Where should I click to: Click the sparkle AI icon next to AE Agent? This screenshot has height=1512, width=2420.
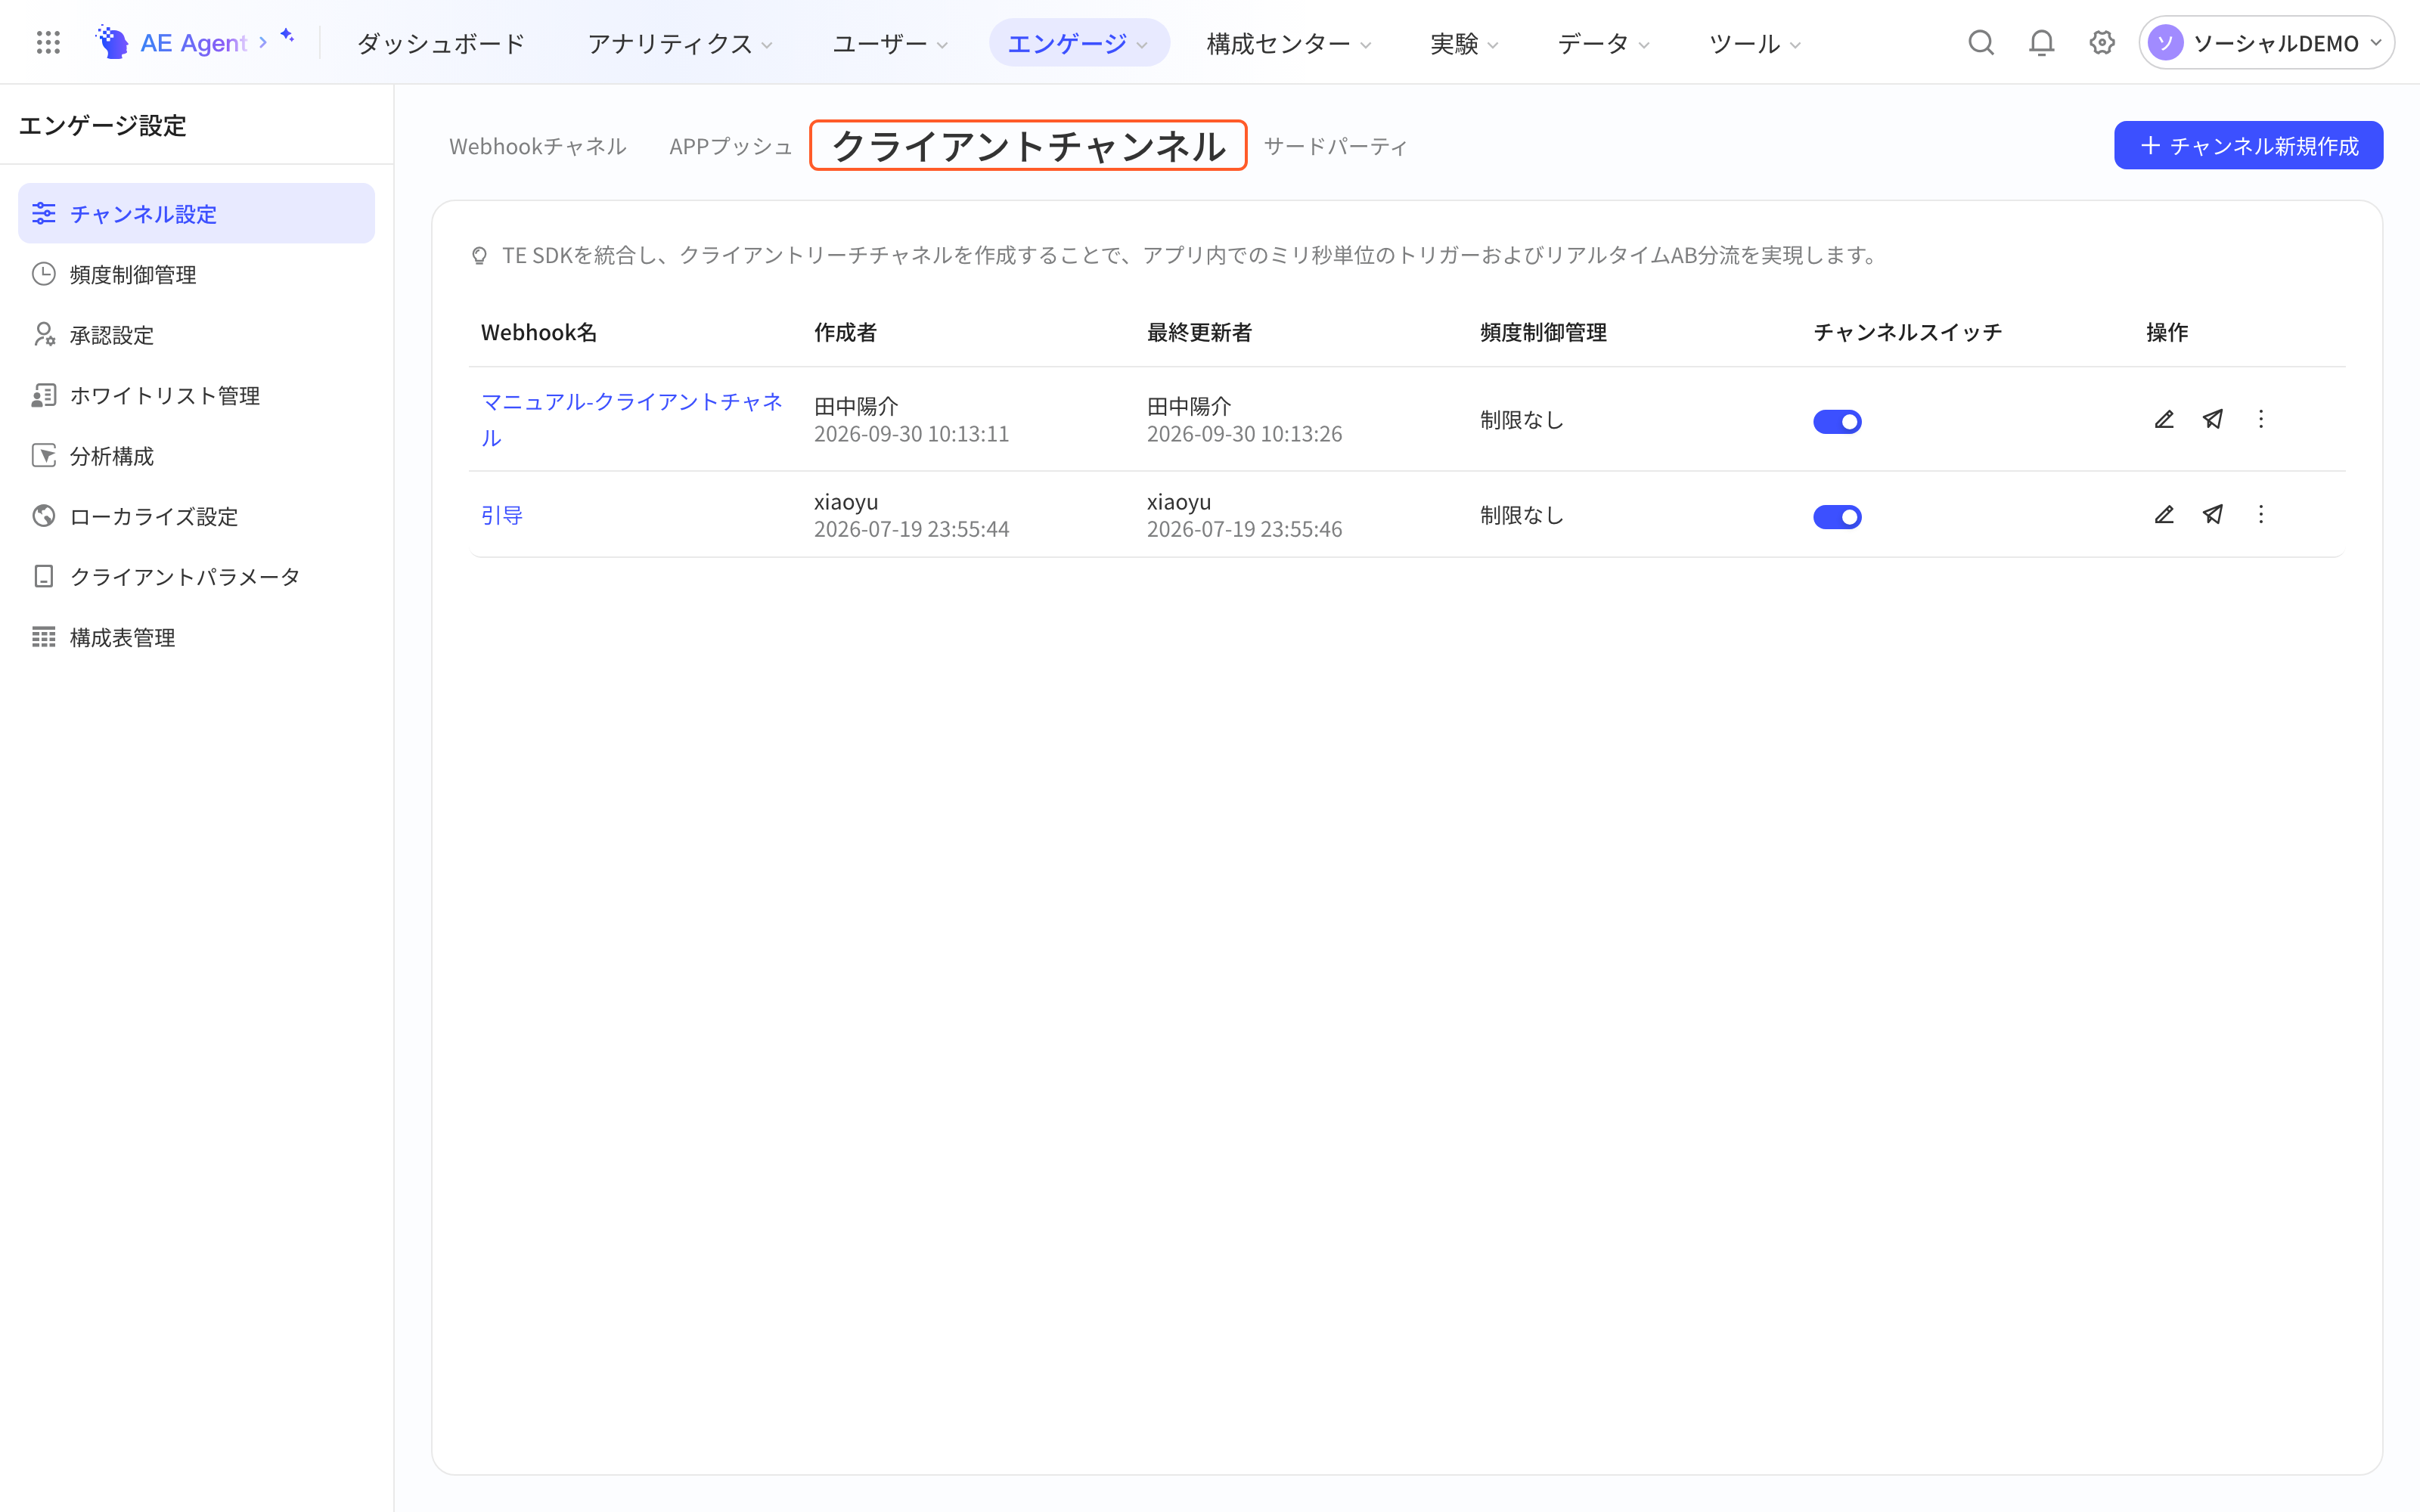[x=287, y=36]
